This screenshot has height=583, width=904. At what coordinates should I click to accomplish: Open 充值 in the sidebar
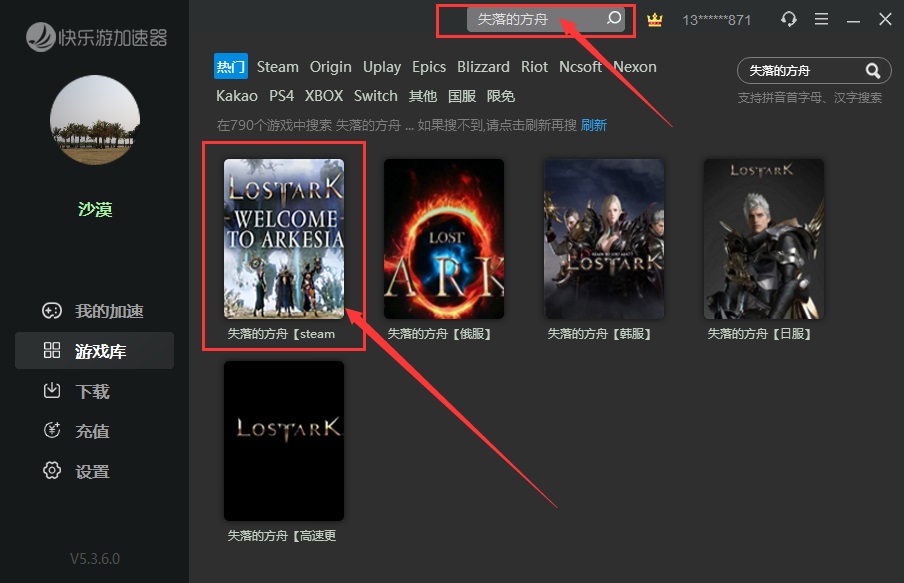click(x=95, y=430)
